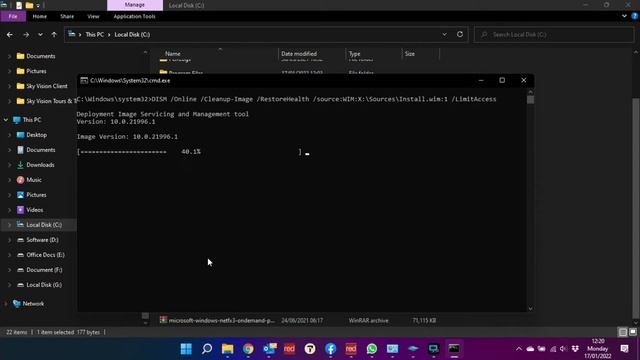Select the Manage contextual tab
The image size is (640, 360).
[x=135, y=5]
